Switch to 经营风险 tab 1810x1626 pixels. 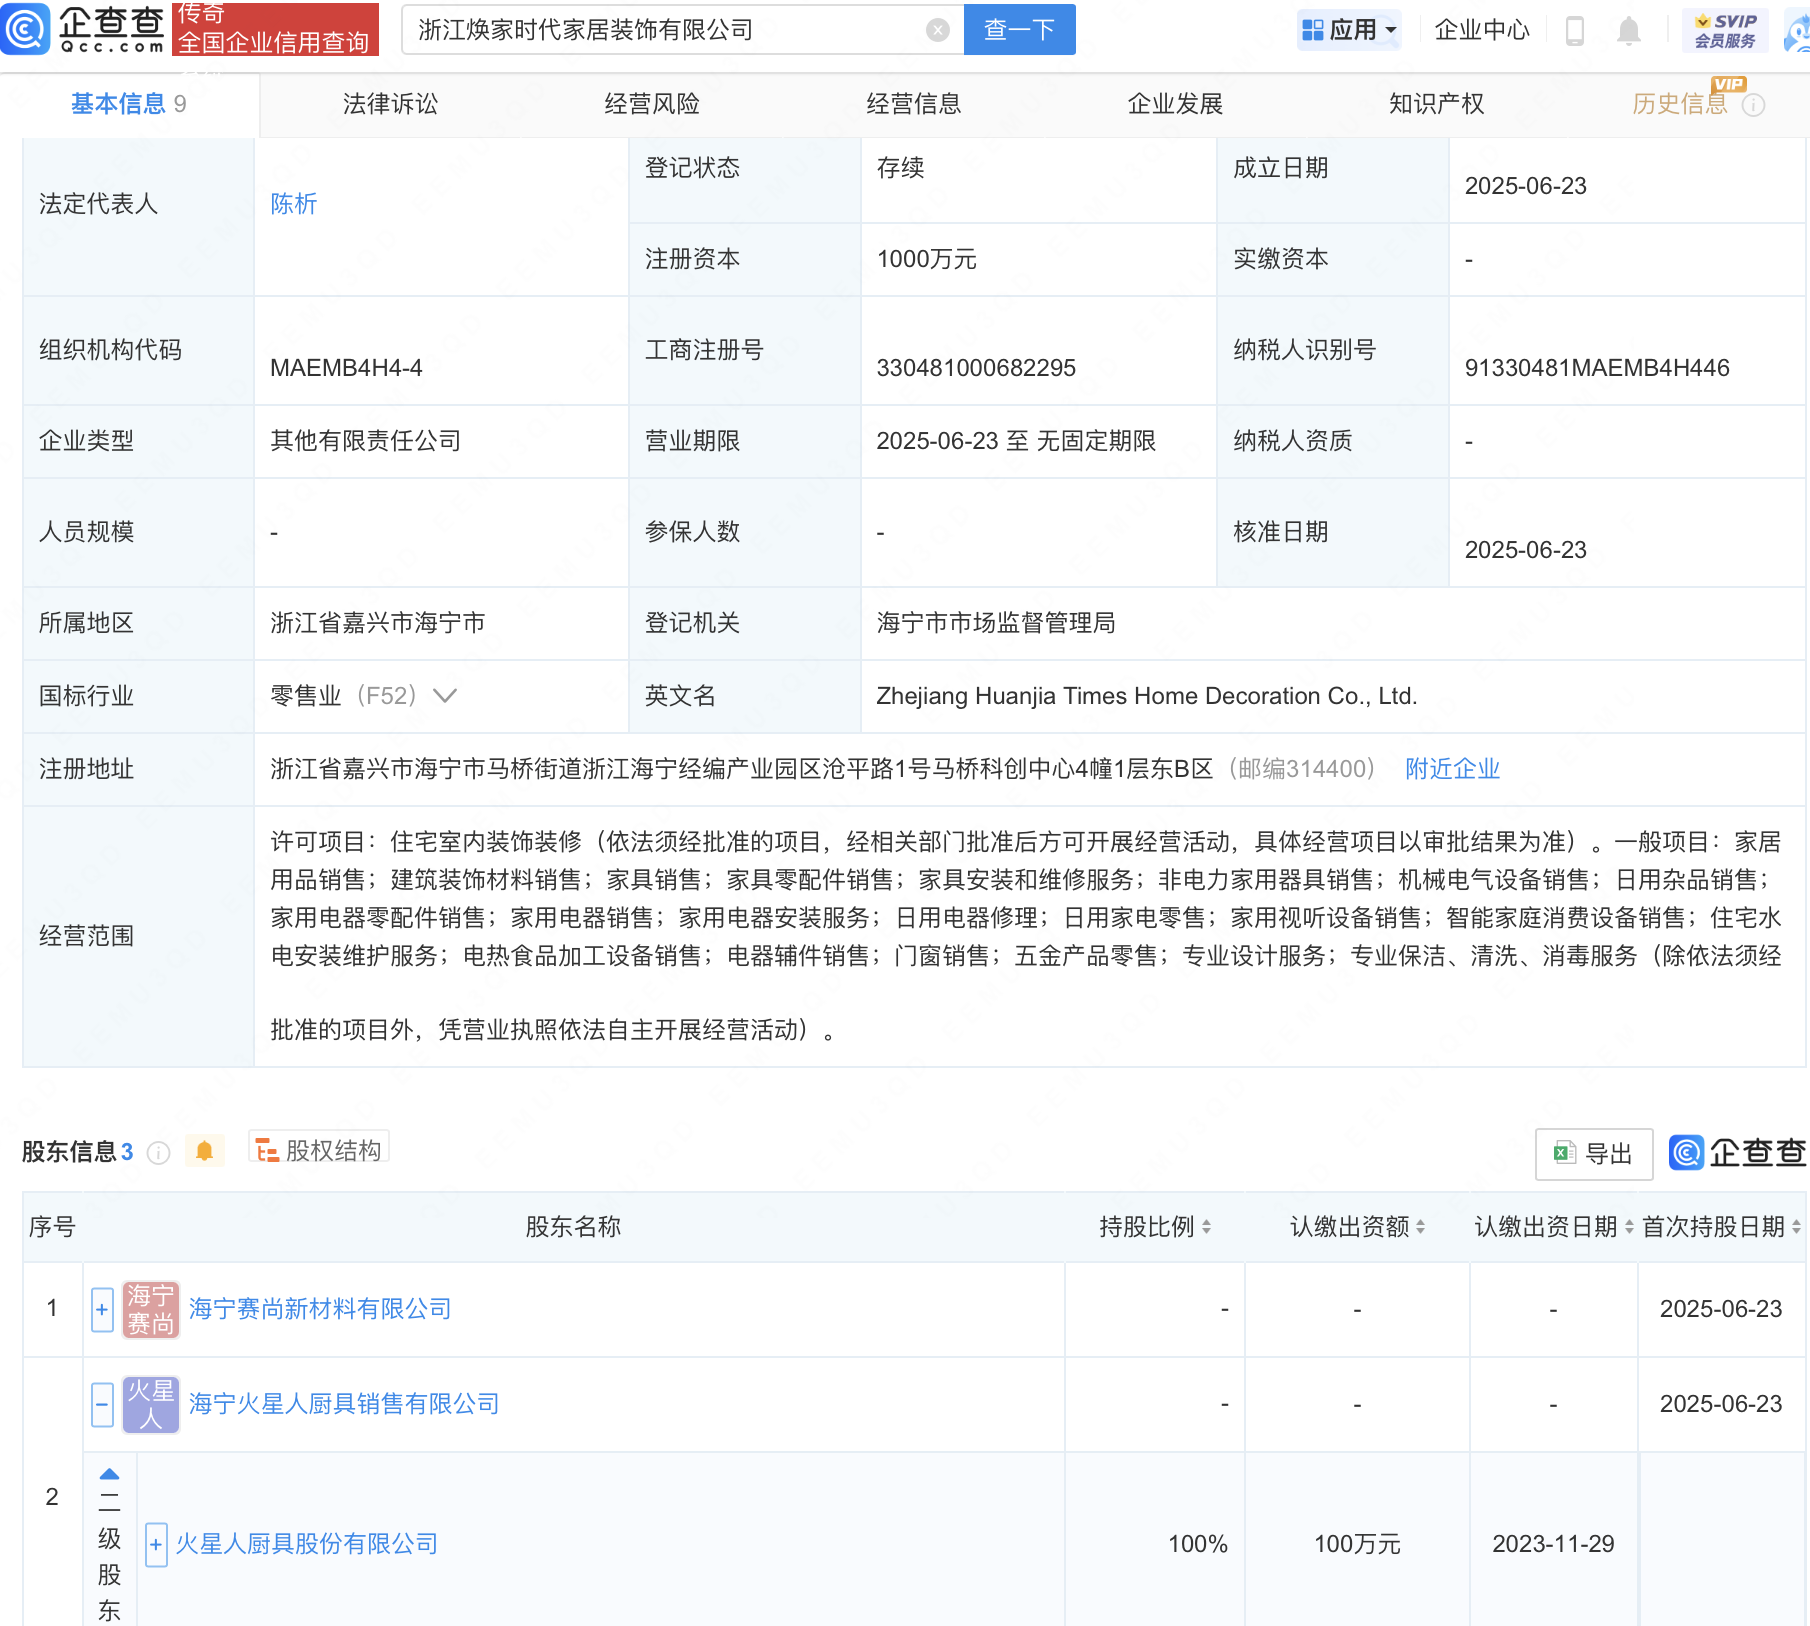652,104
